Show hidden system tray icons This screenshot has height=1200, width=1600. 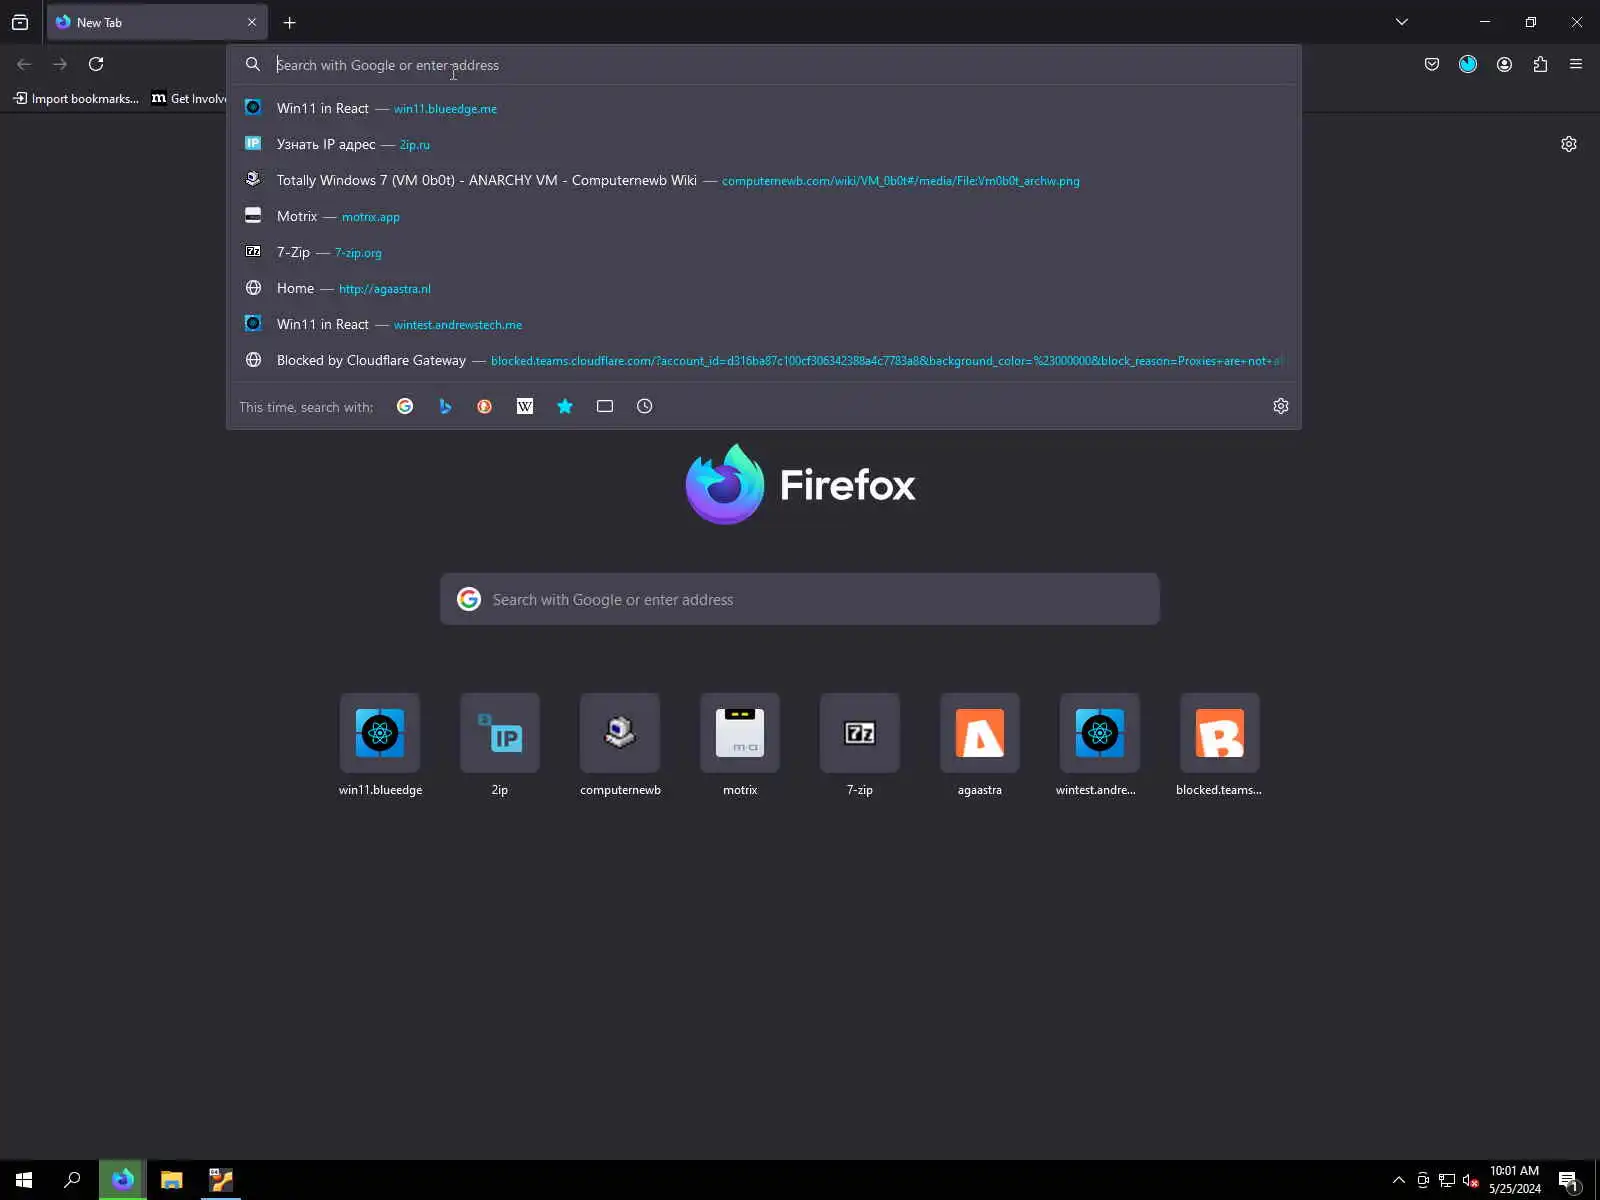pos(1399,1180)
